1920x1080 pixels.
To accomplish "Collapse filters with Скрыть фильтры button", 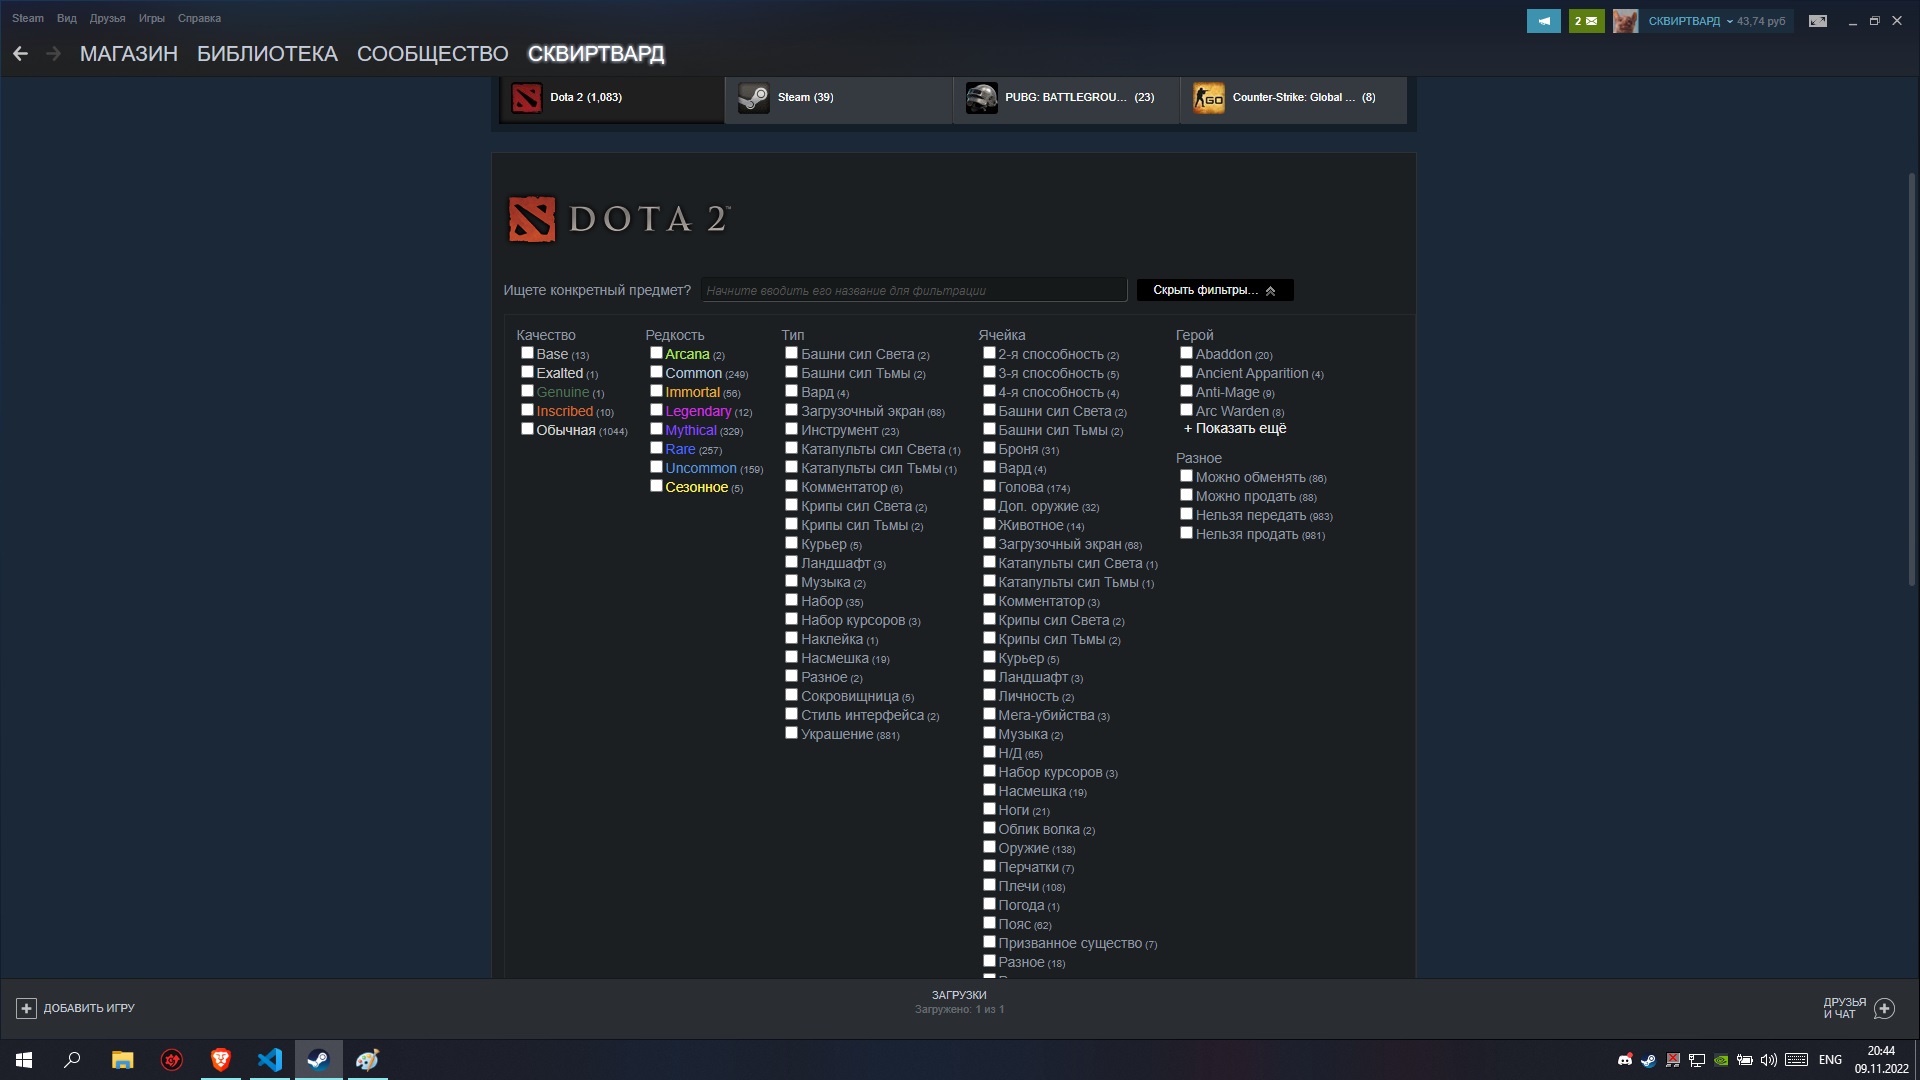I will click(x=1215, y=290).
